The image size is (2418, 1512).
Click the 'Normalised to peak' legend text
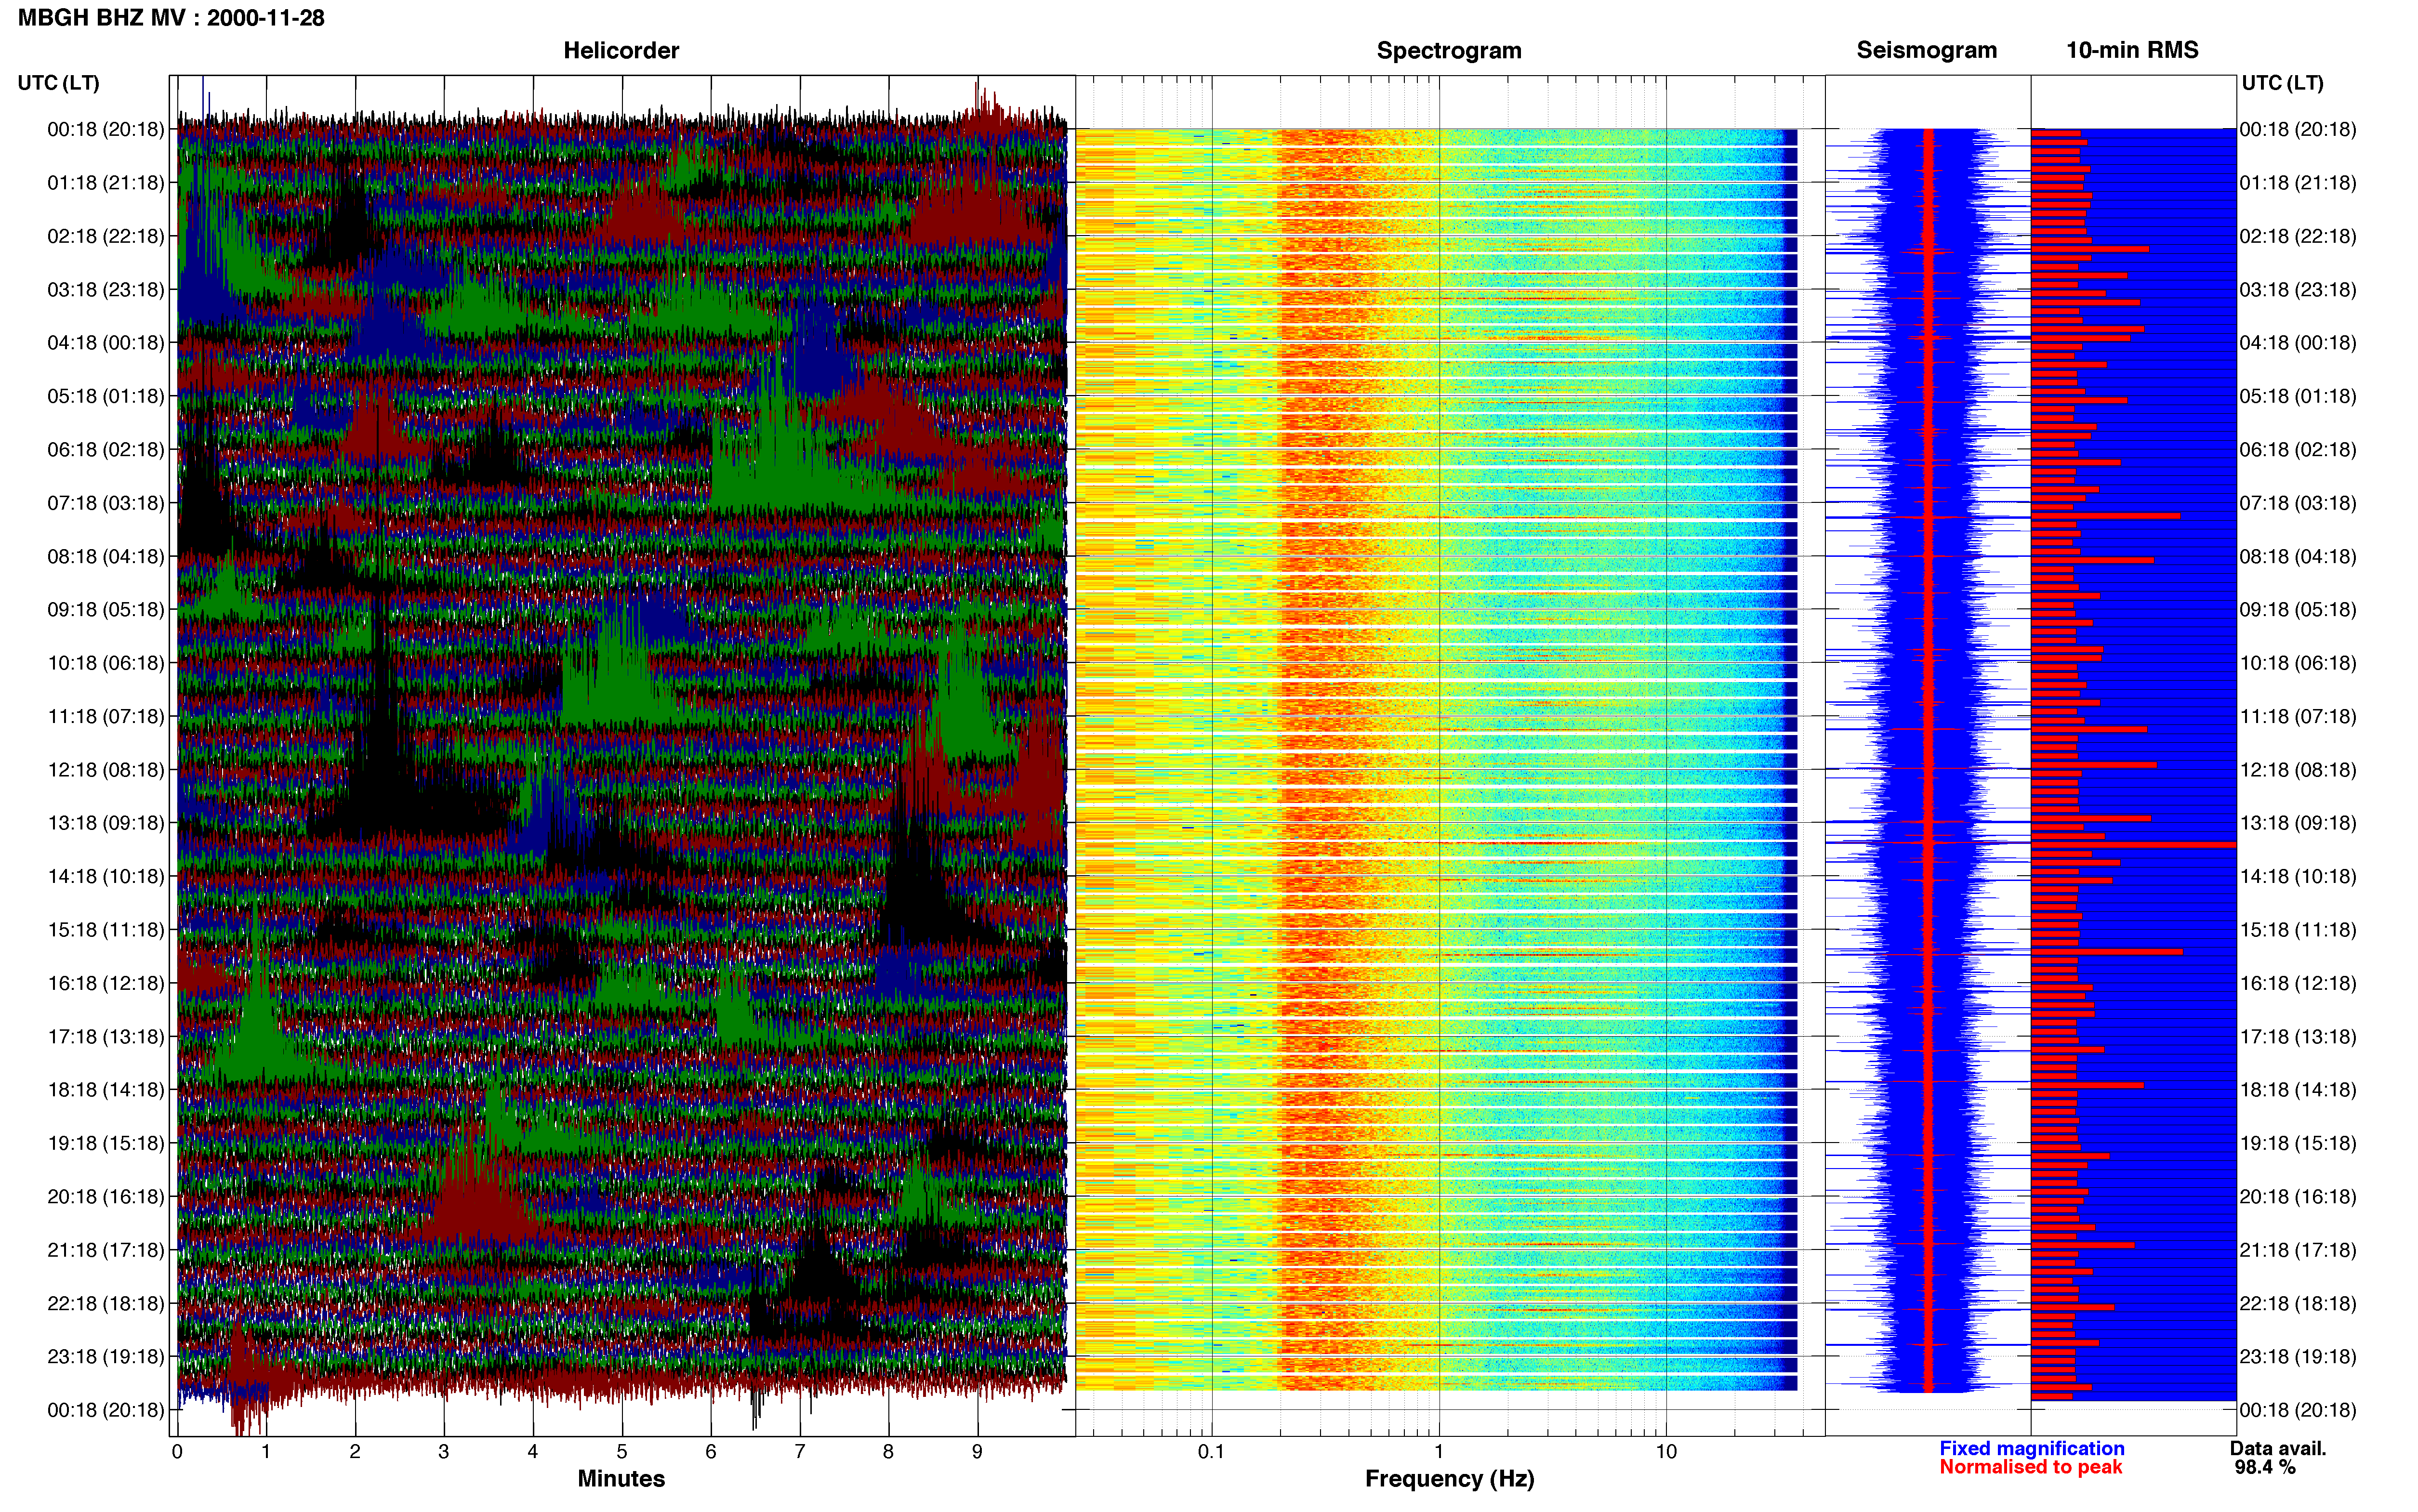click(x=2031, y=1467)
